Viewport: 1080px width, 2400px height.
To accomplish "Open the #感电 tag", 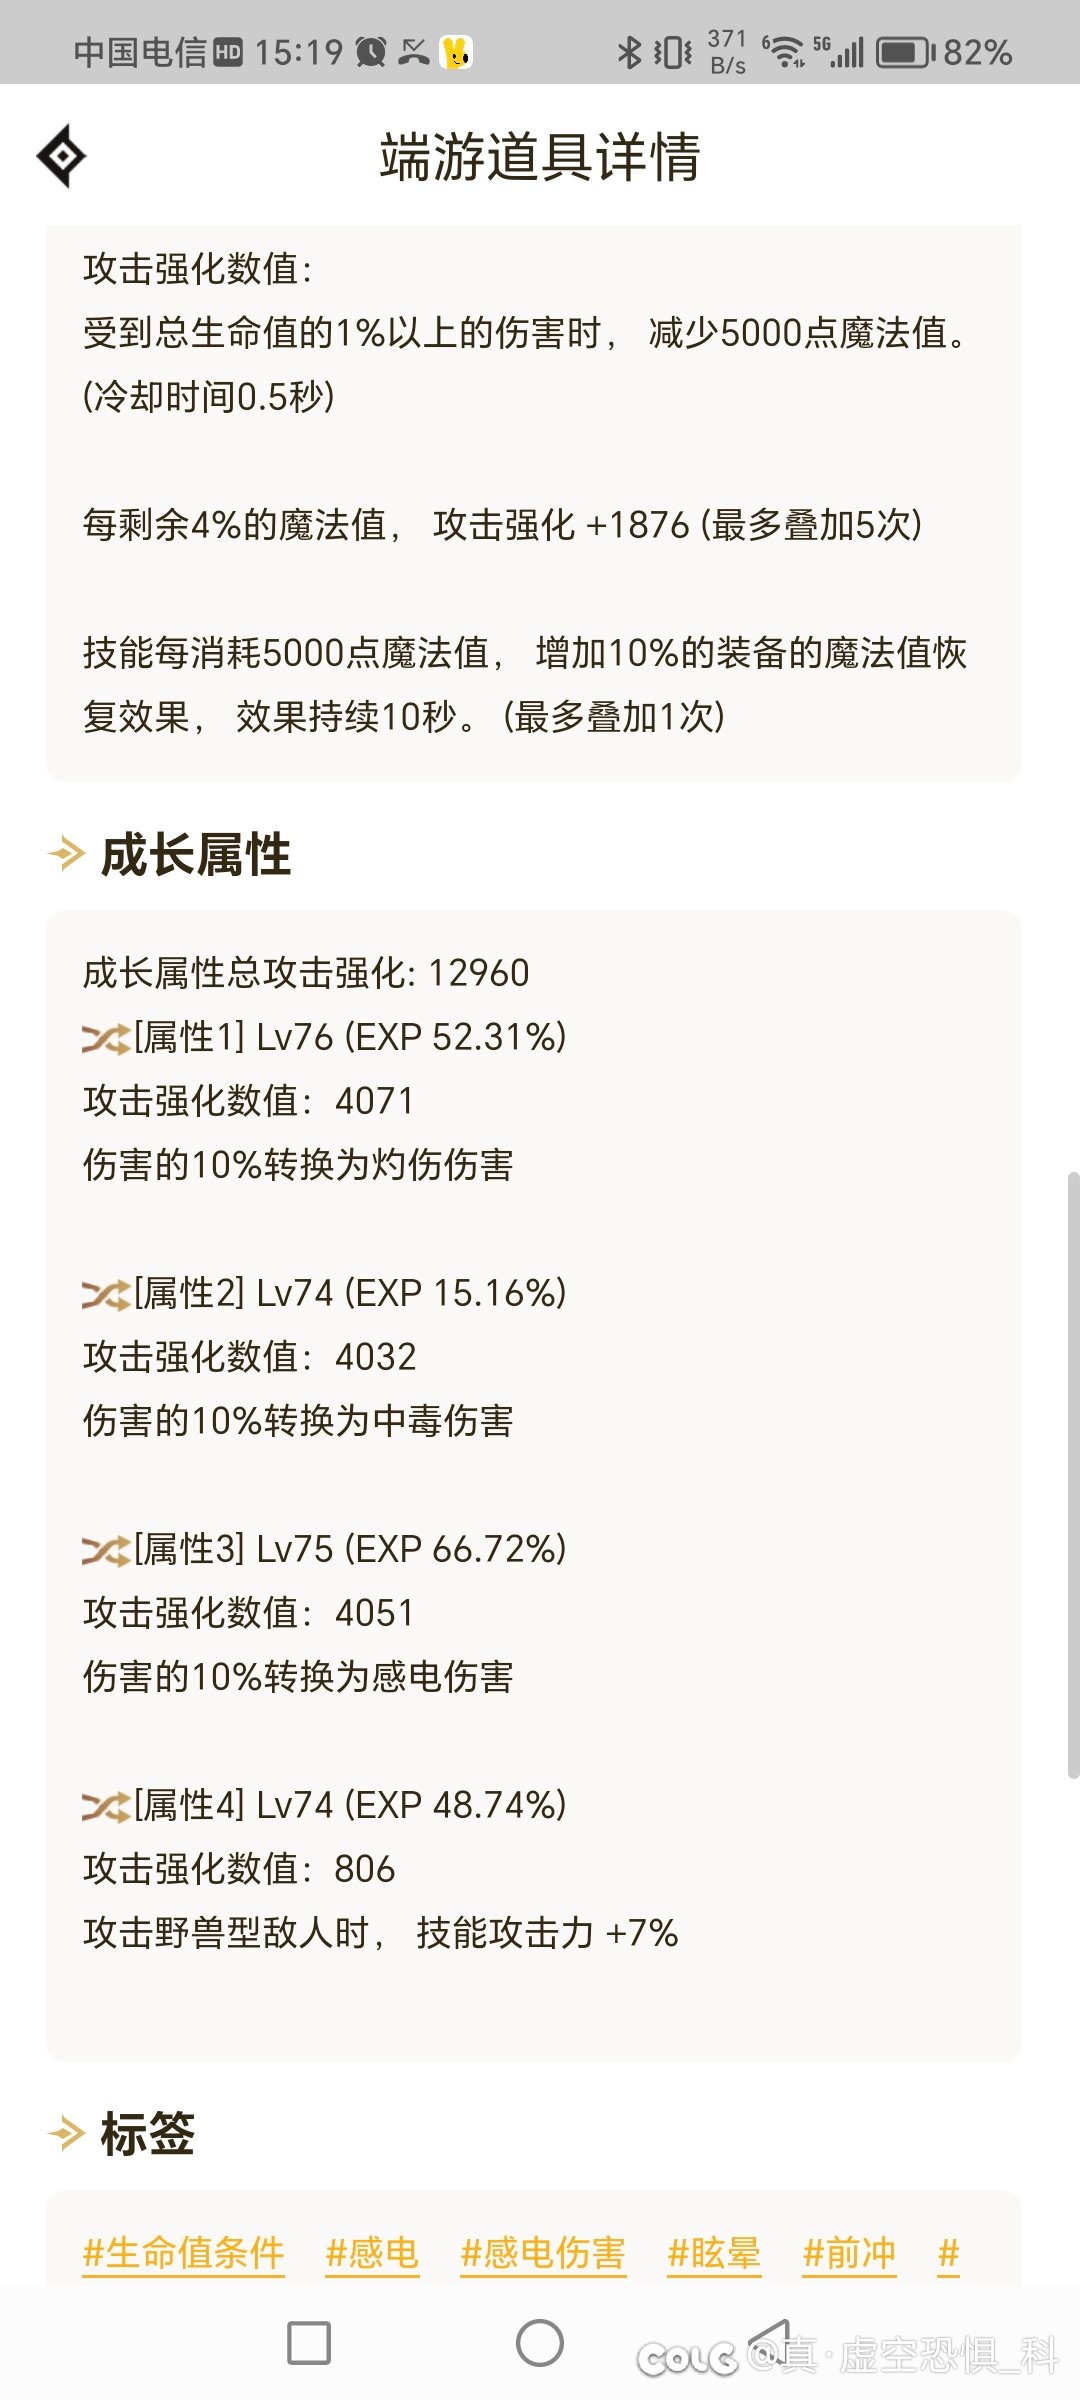I will pyautogui.click(x=372, y=2254).
